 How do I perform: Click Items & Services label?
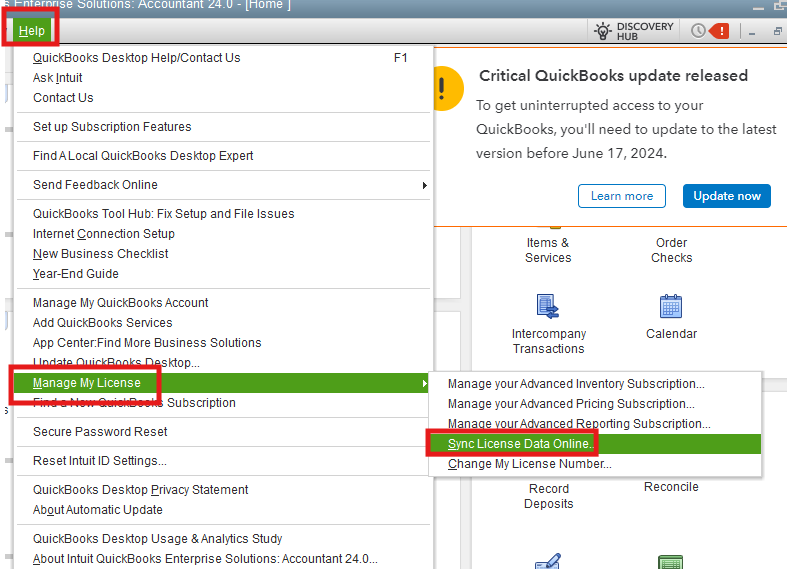(x=548, y=250)
